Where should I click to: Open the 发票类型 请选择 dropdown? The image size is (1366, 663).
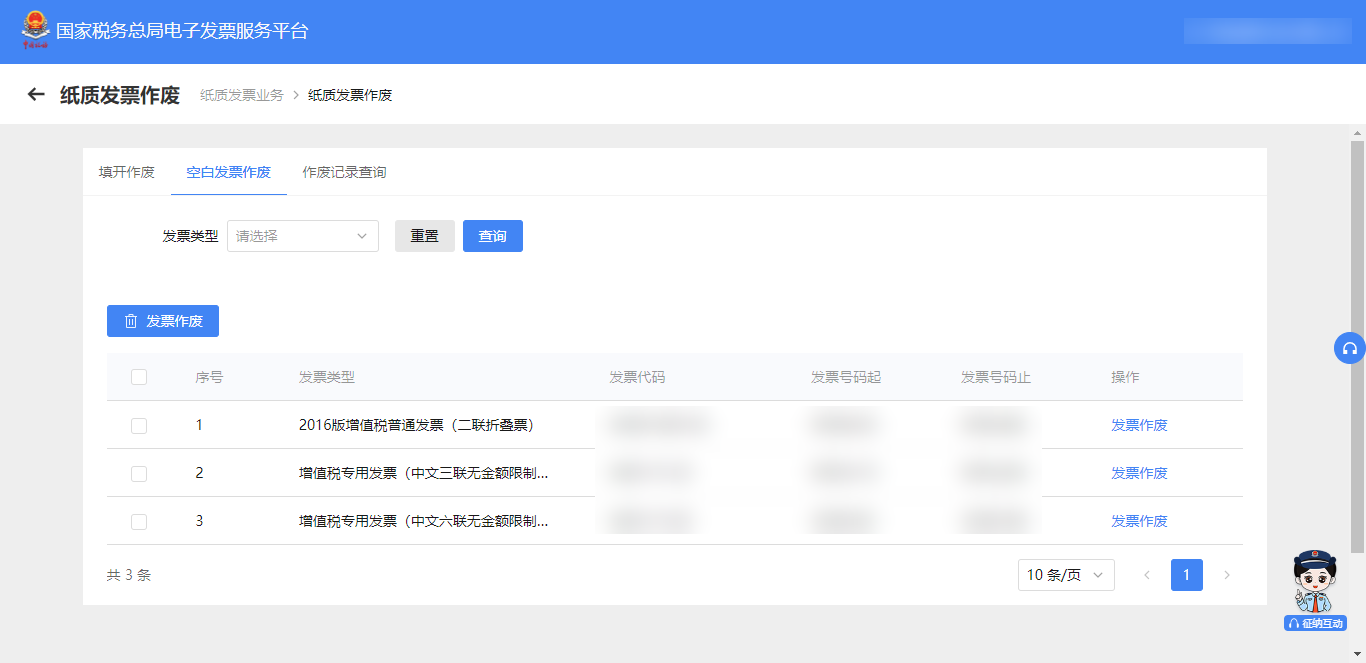coord(303,236)
